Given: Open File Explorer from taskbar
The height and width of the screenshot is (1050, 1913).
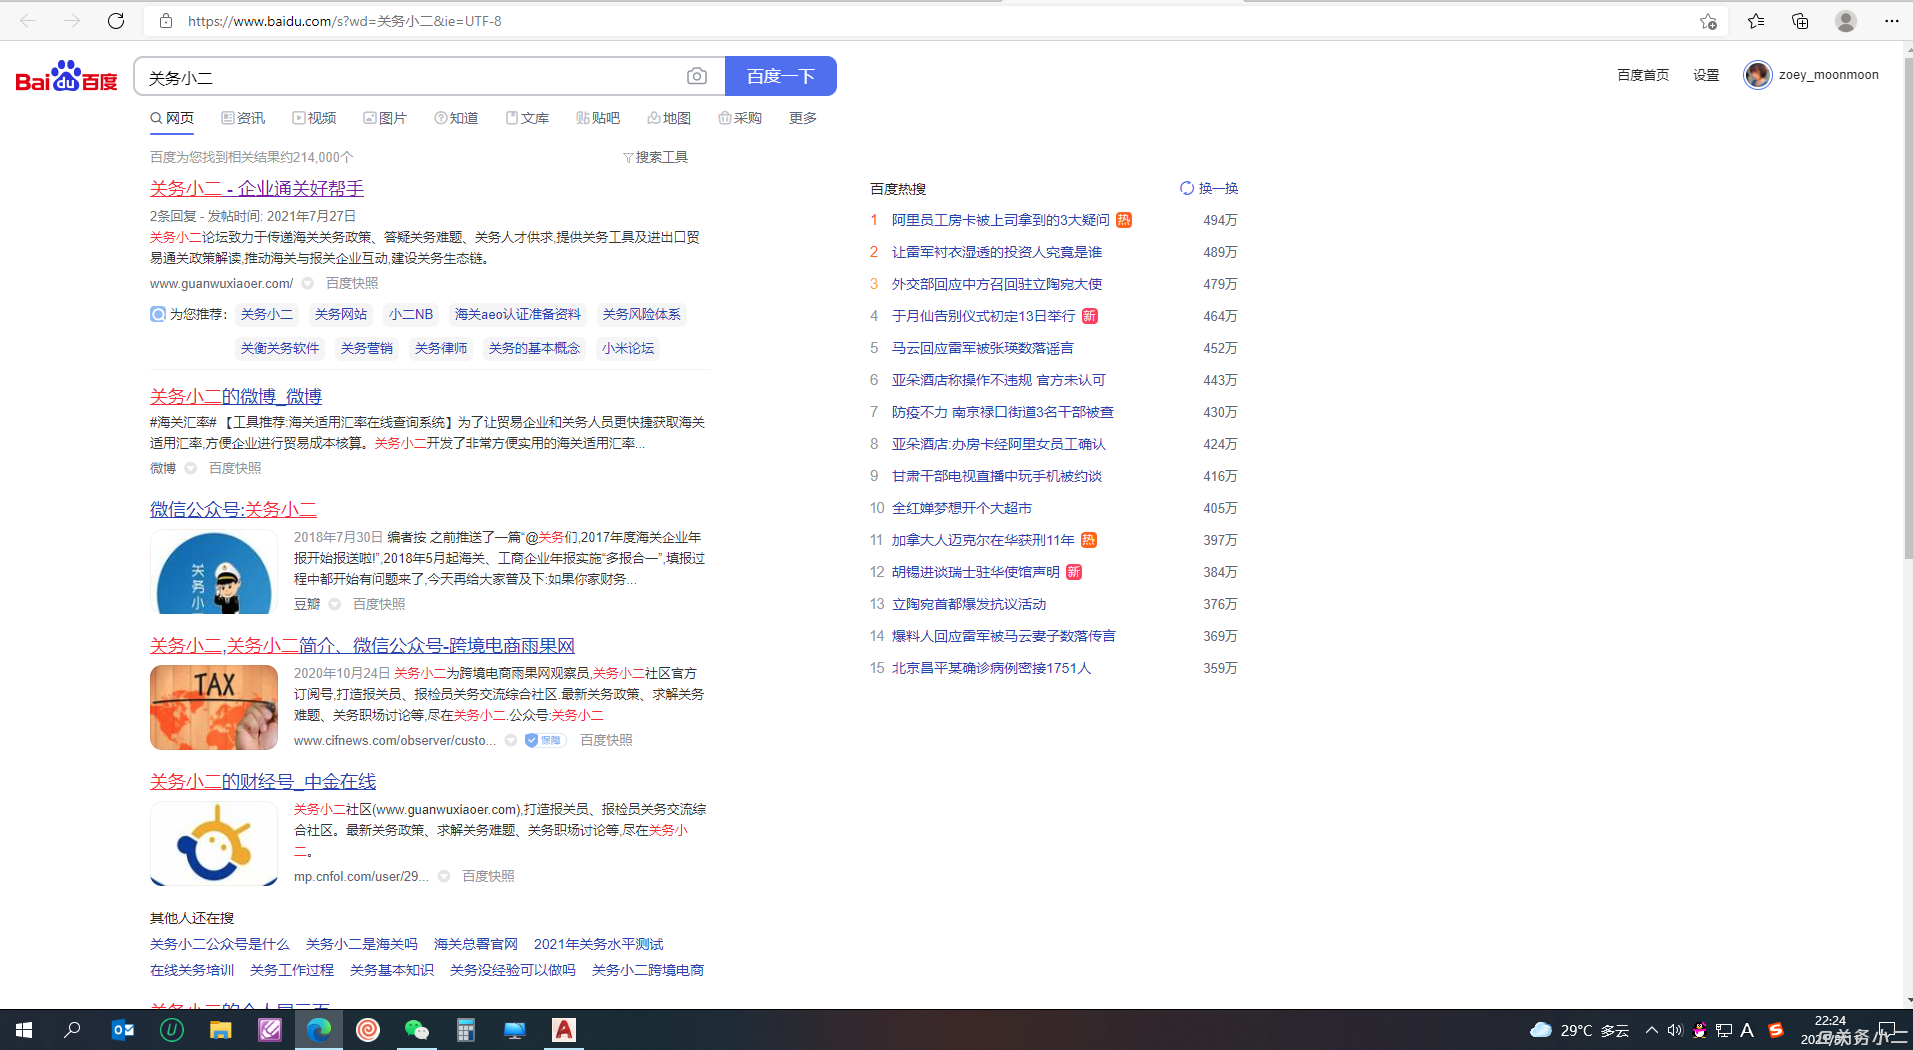Looking at the screenshot, I should point(220,1030).
